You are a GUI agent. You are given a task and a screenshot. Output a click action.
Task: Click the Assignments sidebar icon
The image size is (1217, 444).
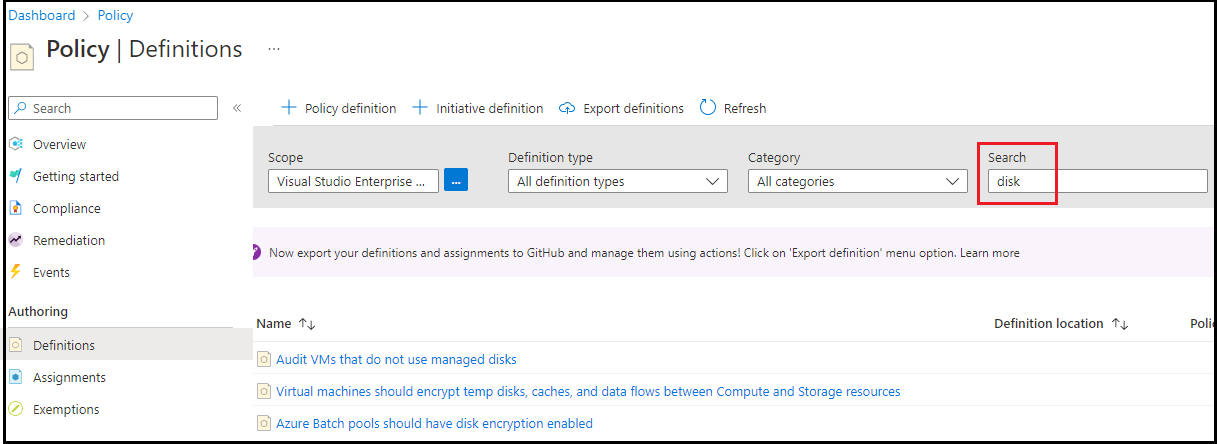[x=15, y=377]
